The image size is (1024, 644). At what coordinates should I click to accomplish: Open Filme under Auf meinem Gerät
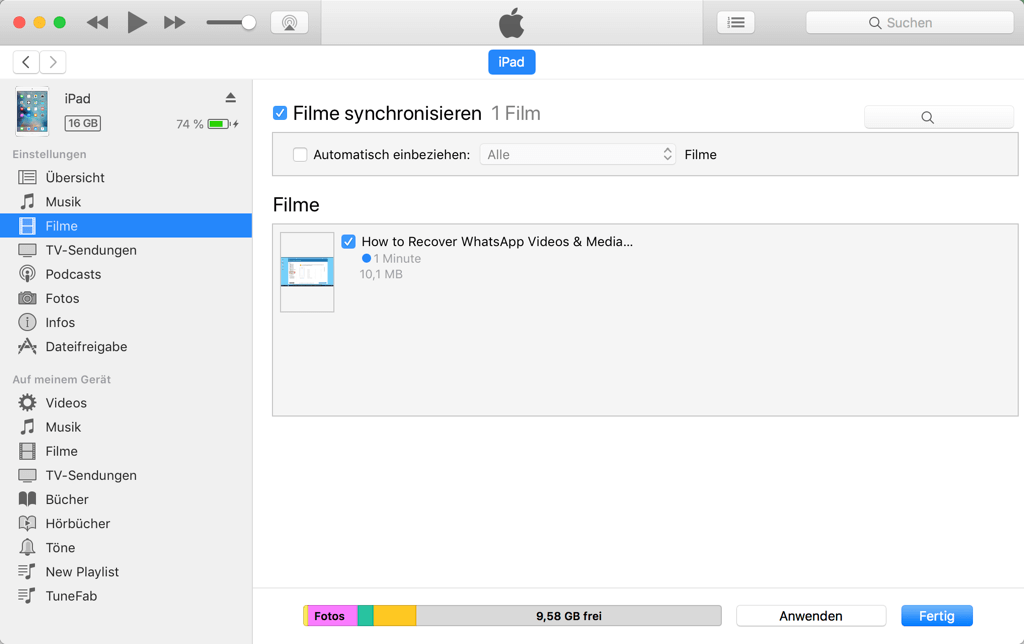[x=126, y=451]
